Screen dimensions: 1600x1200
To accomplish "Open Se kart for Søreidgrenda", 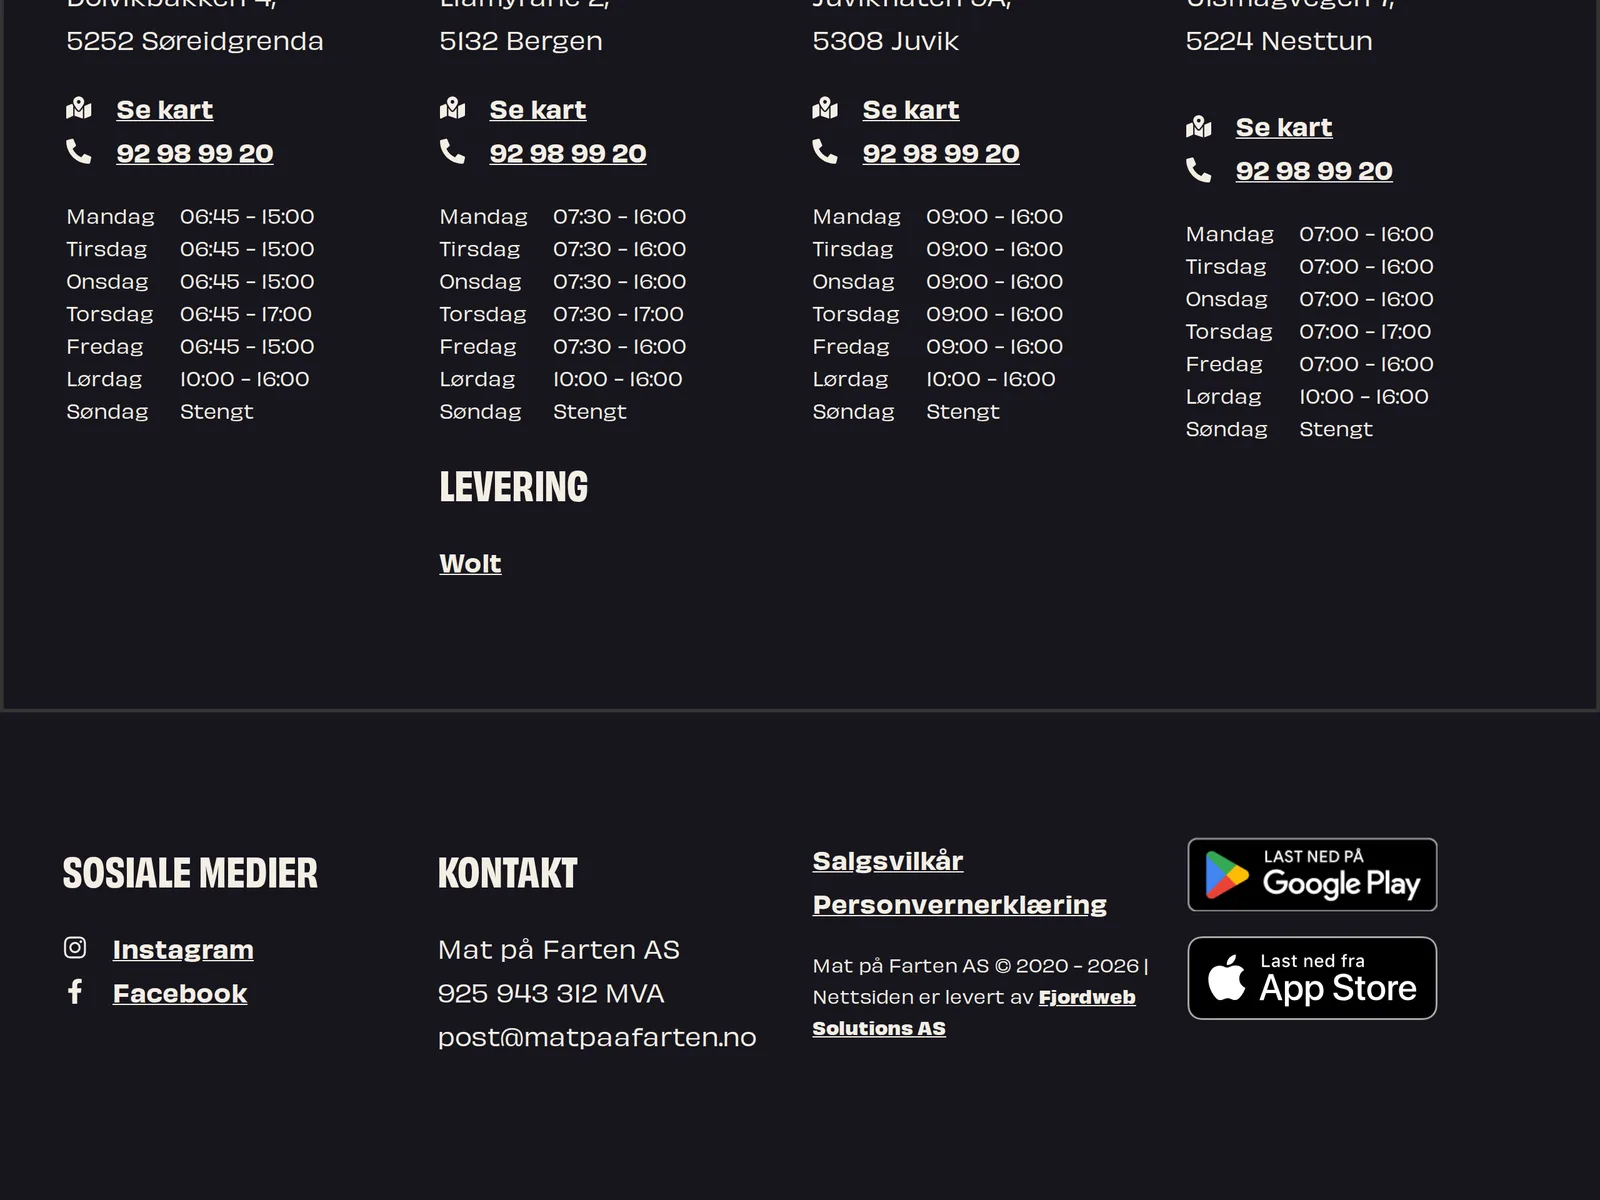I will tap(164, 110).
